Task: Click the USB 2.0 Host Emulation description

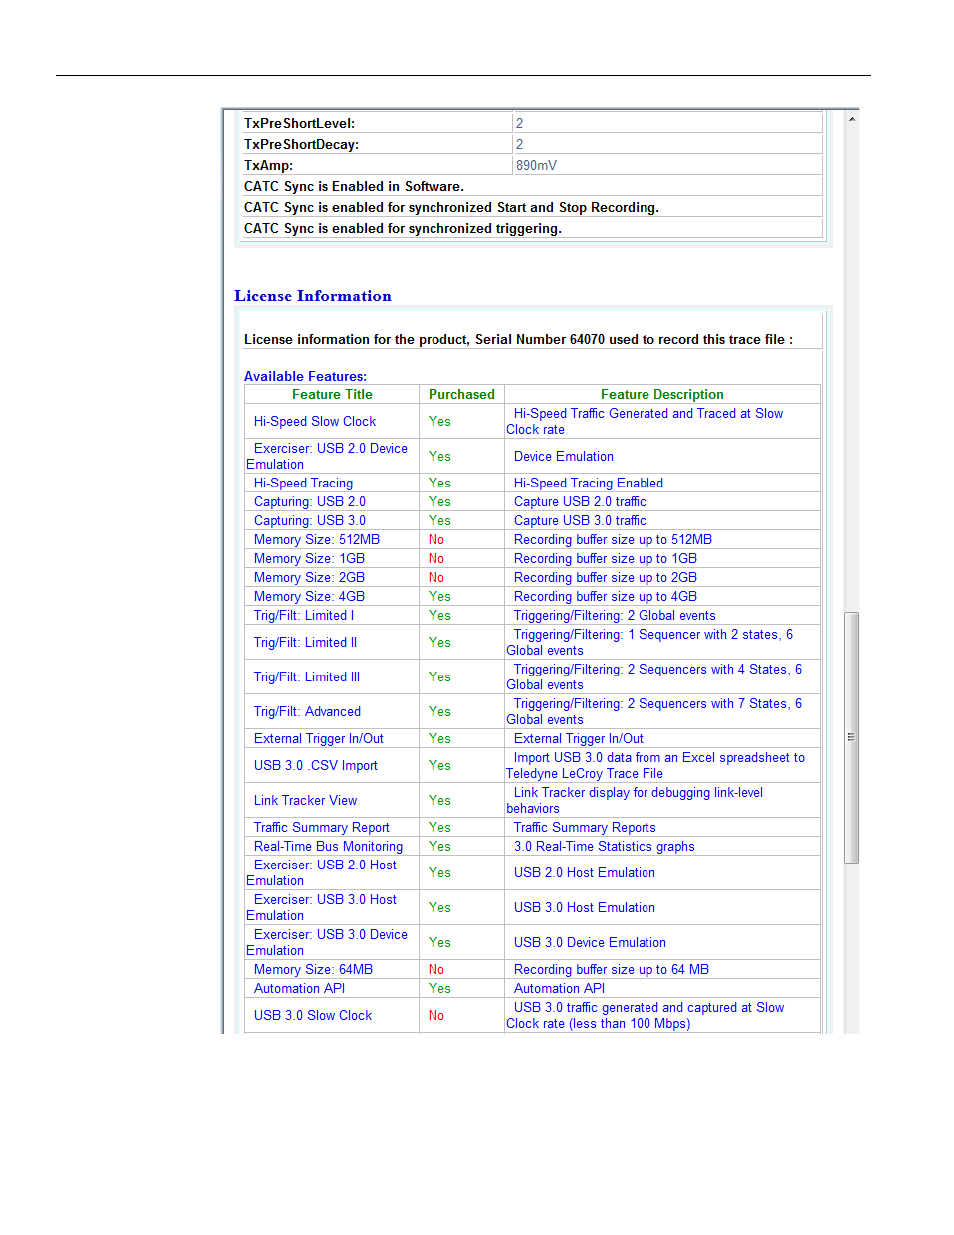Action: tap(584, 873)
